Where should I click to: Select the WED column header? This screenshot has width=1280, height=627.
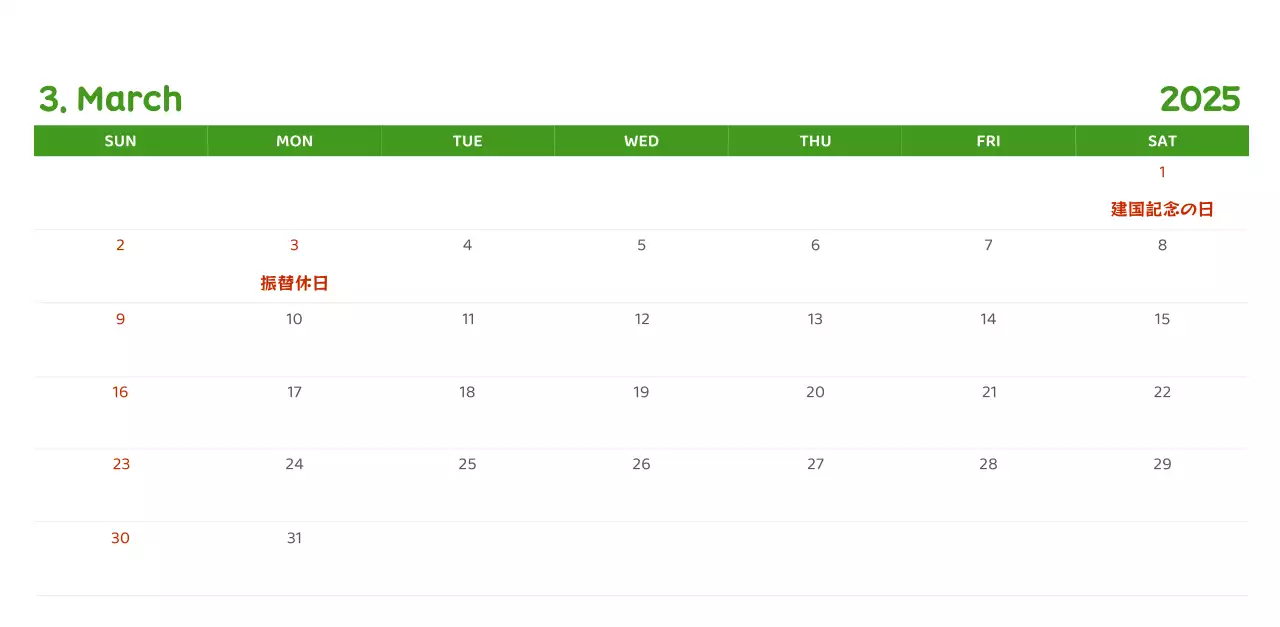point(641,141)
